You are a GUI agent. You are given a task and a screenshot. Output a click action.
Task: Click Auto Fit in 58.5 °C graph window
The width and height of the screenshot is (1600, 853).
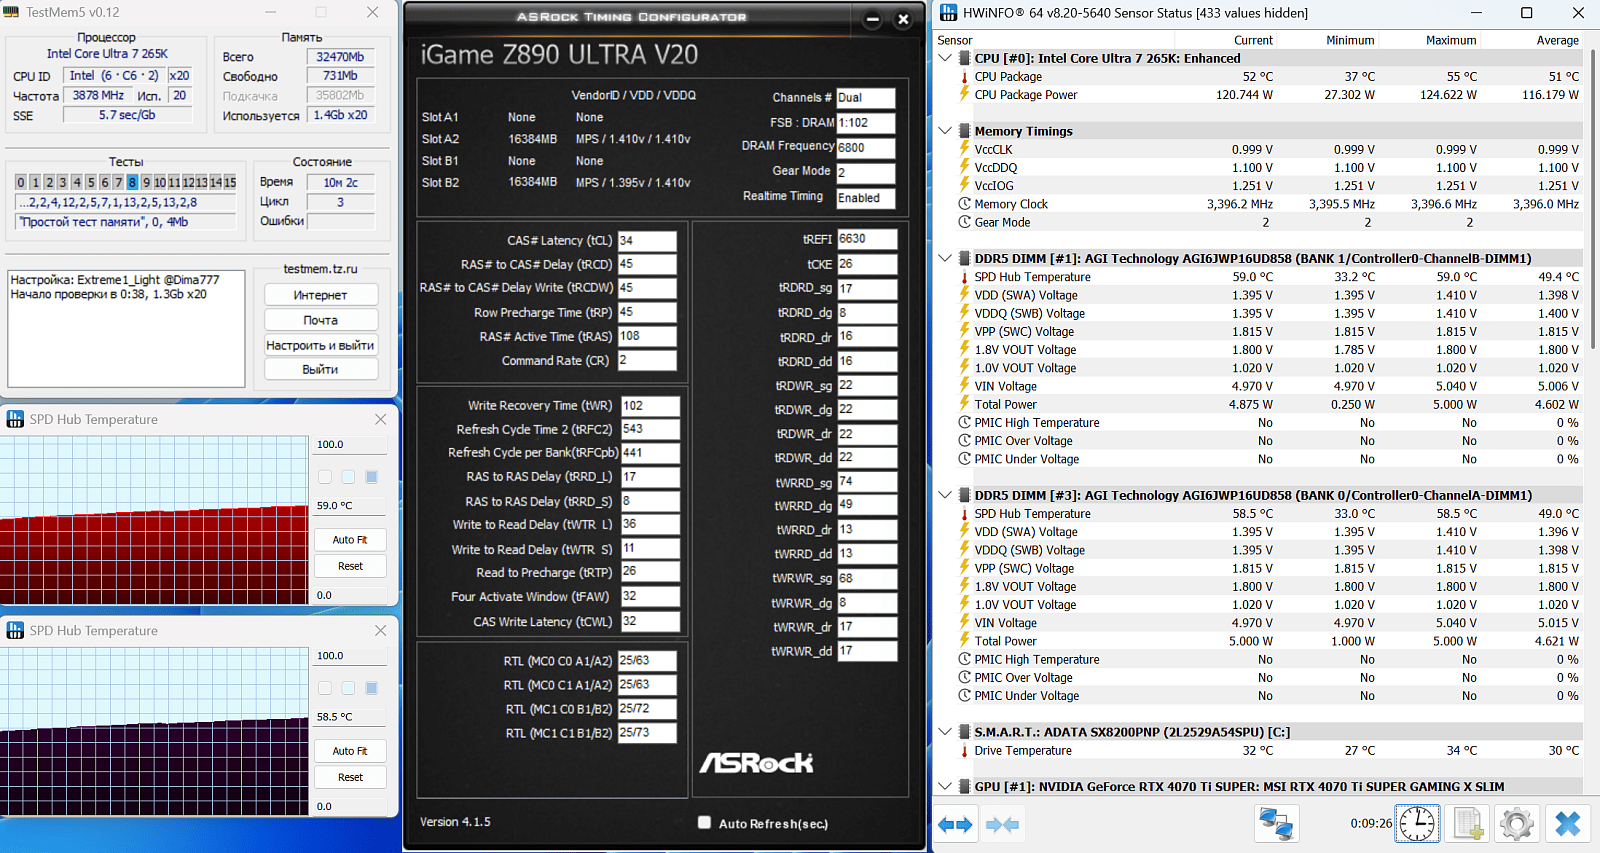[350, 751]
